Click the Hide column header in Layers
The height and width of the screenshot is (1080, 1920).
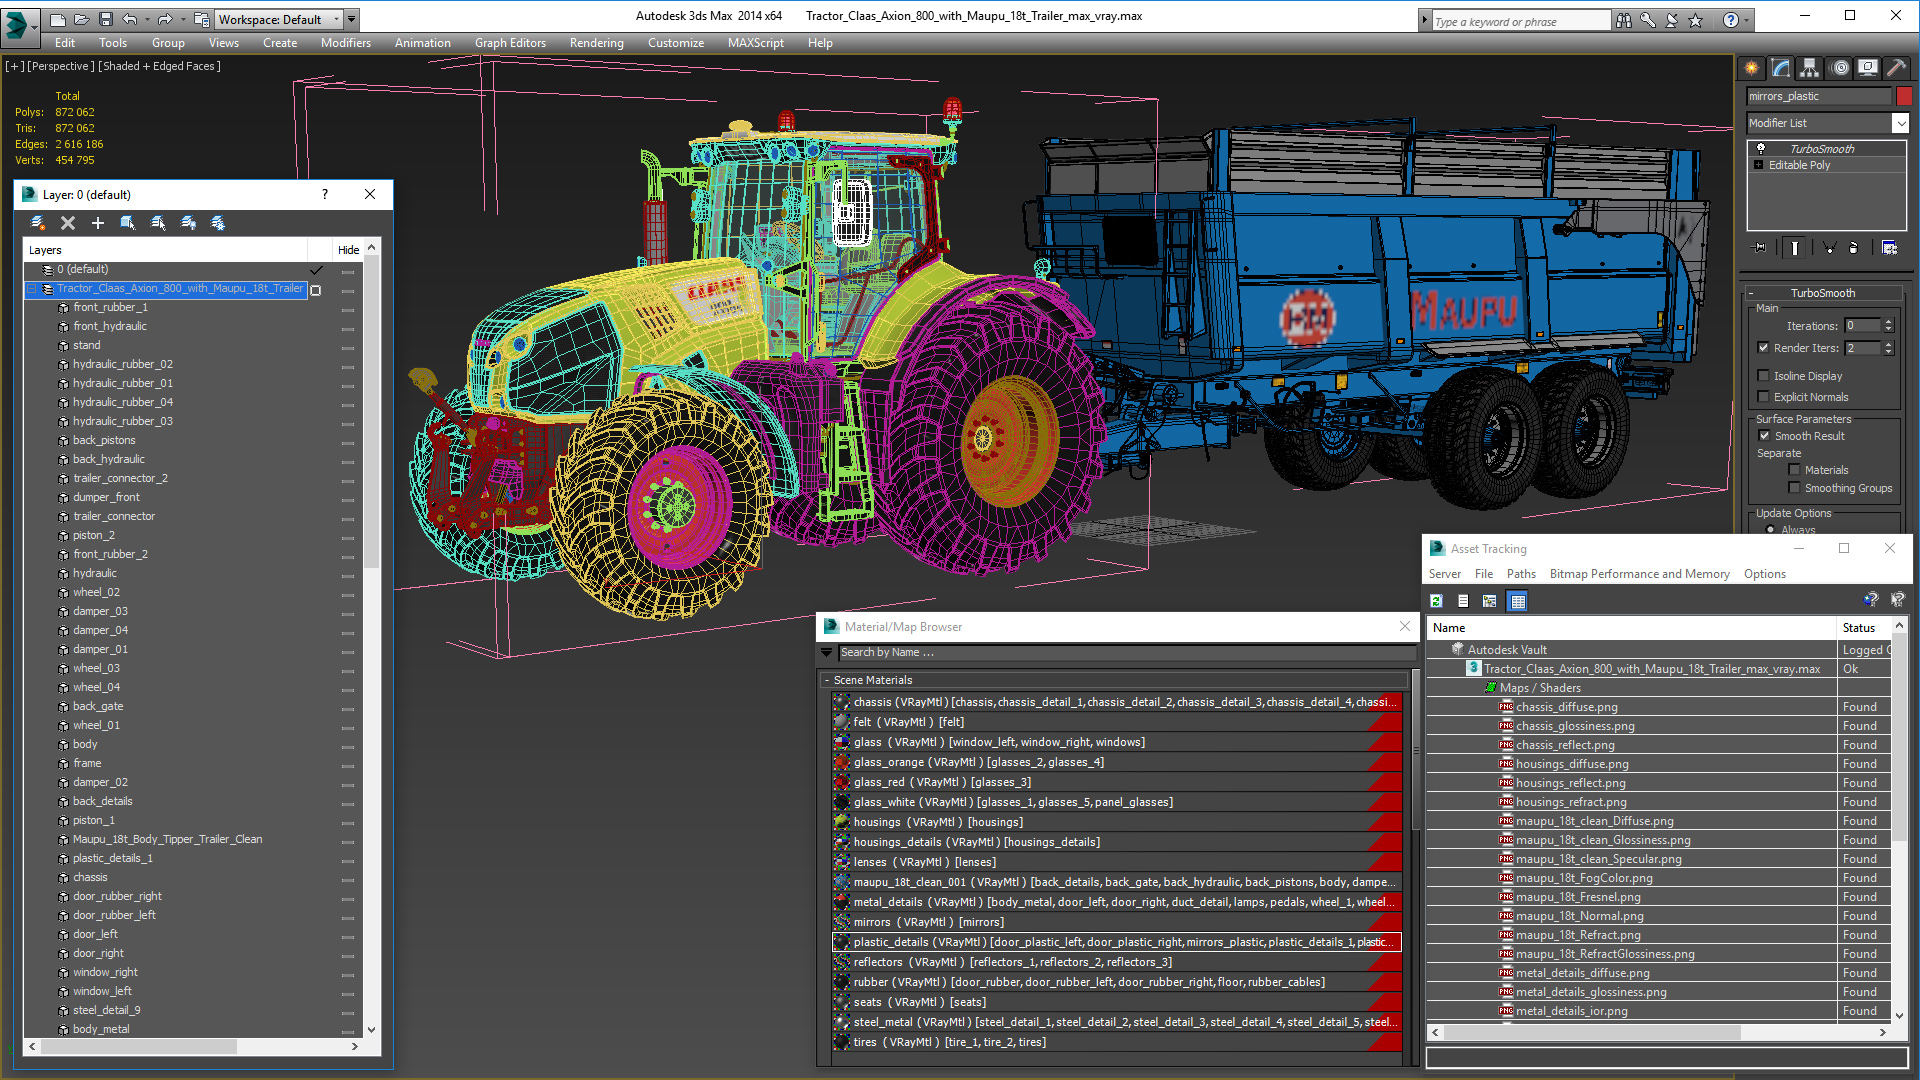pos(348,250)
